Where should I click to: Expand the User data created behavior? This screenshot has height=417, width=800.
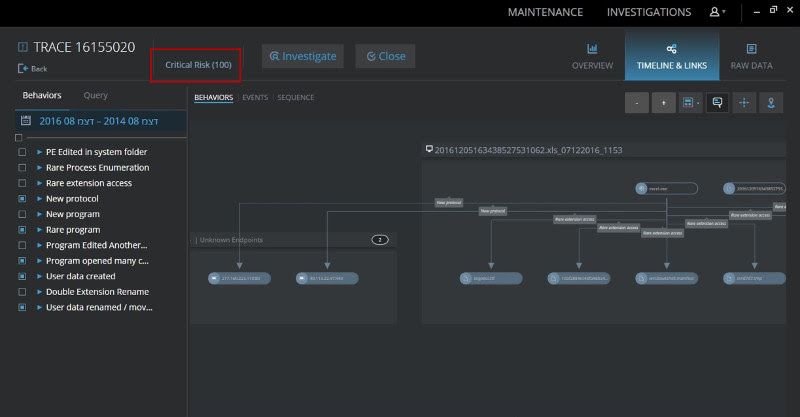(39, 276)
